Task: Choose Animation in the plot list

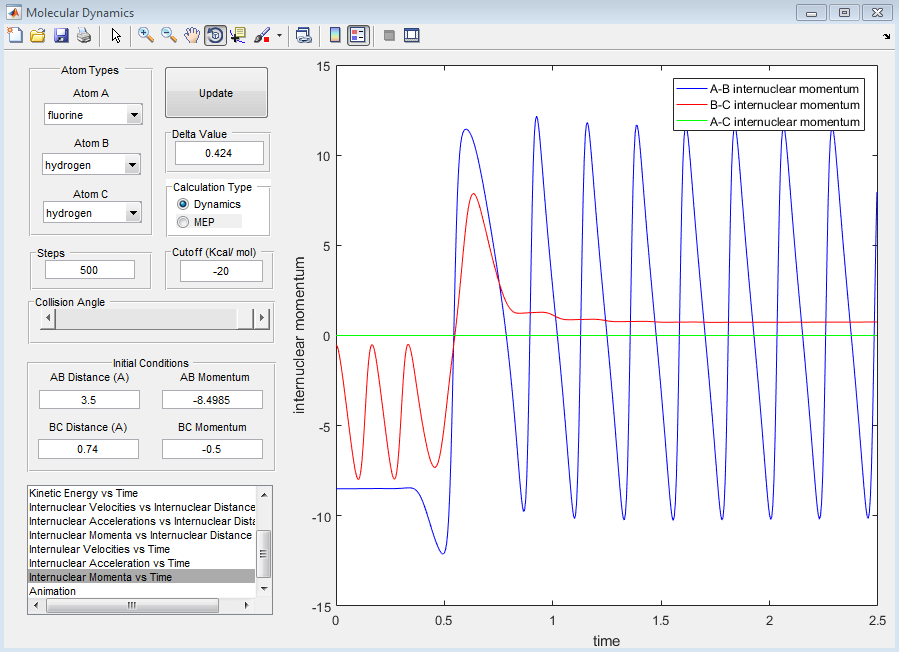Action: coord(52,591)
